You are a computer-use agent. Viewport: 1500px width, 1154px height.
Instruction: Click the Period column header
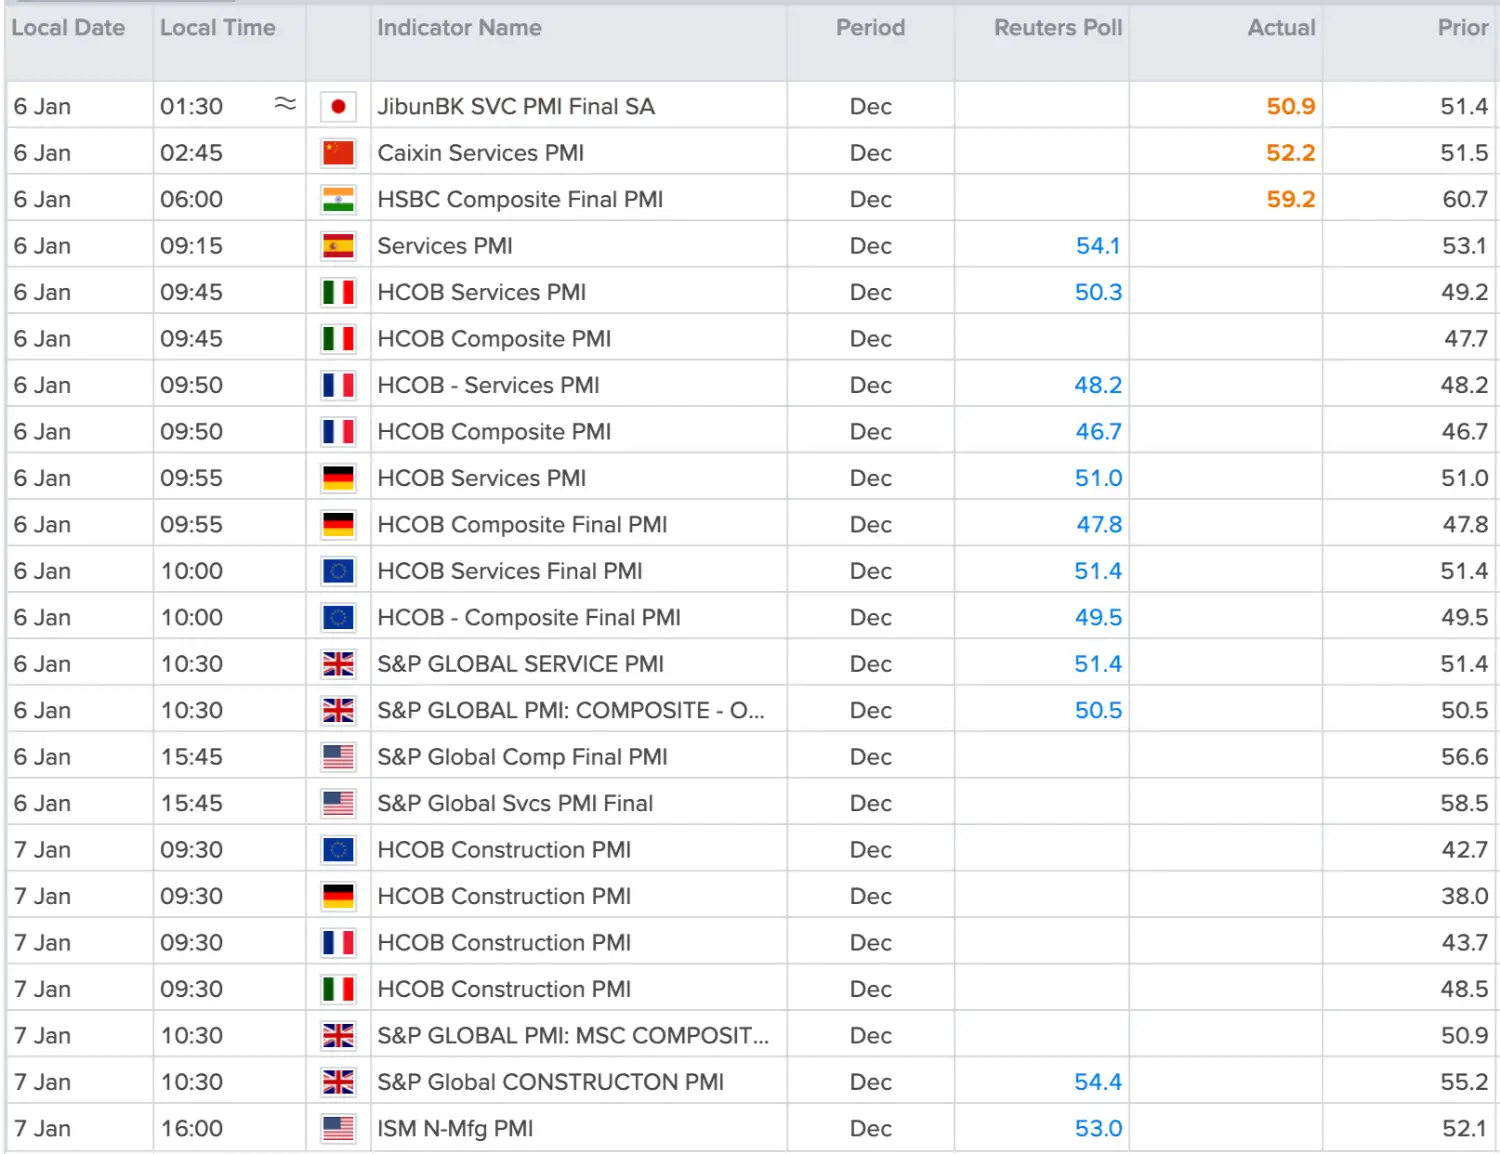[x=870, y=28]
